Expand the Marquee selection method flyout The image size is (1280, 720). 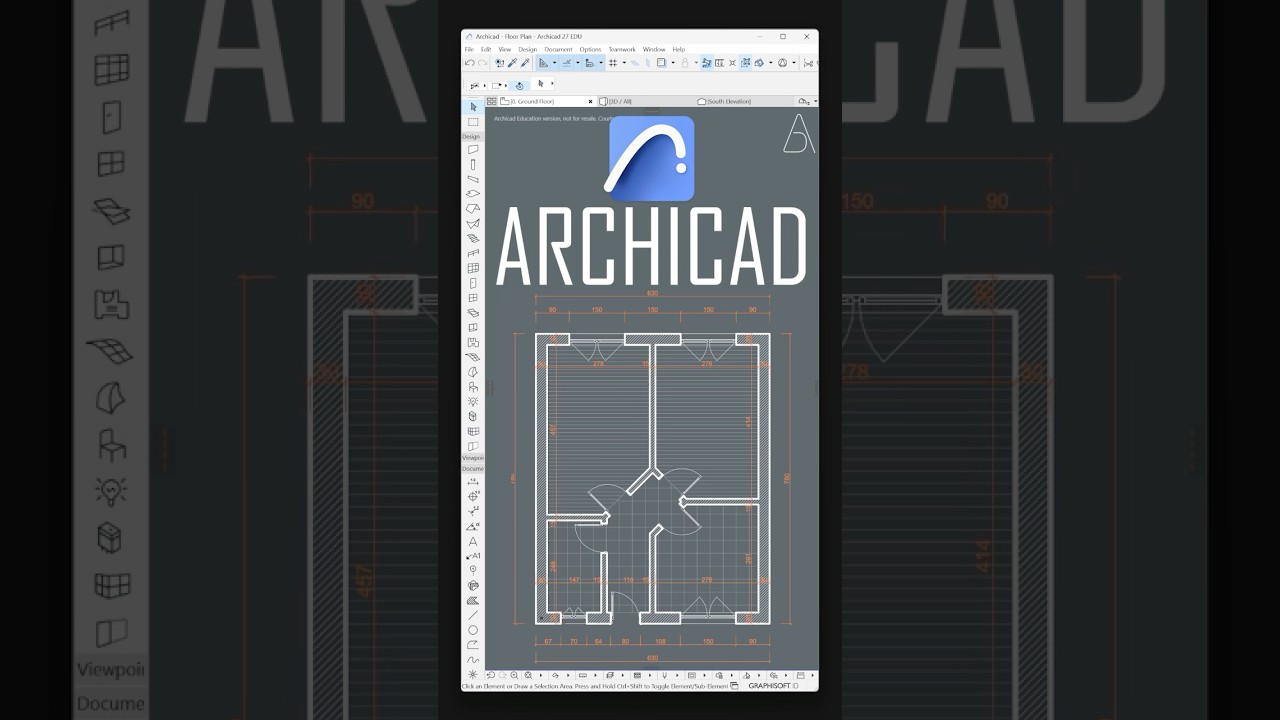coord(506,85)
